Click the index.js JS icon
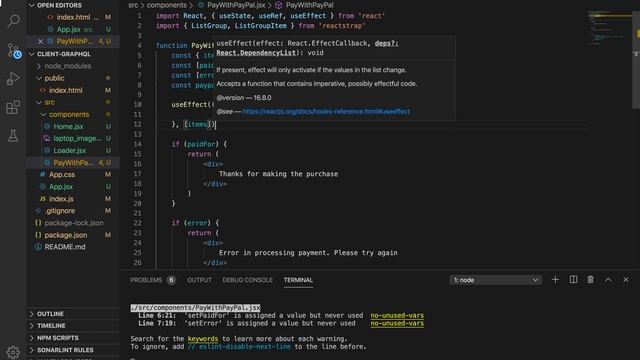Screen dimensions: 640x360 (42, 199)
